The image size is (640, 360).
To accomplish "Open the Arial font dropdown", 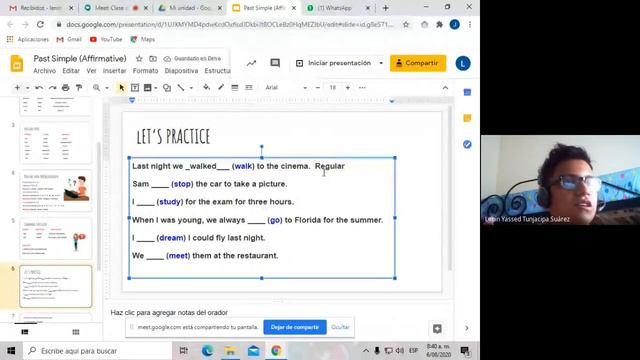I will (x=286, y=87).
